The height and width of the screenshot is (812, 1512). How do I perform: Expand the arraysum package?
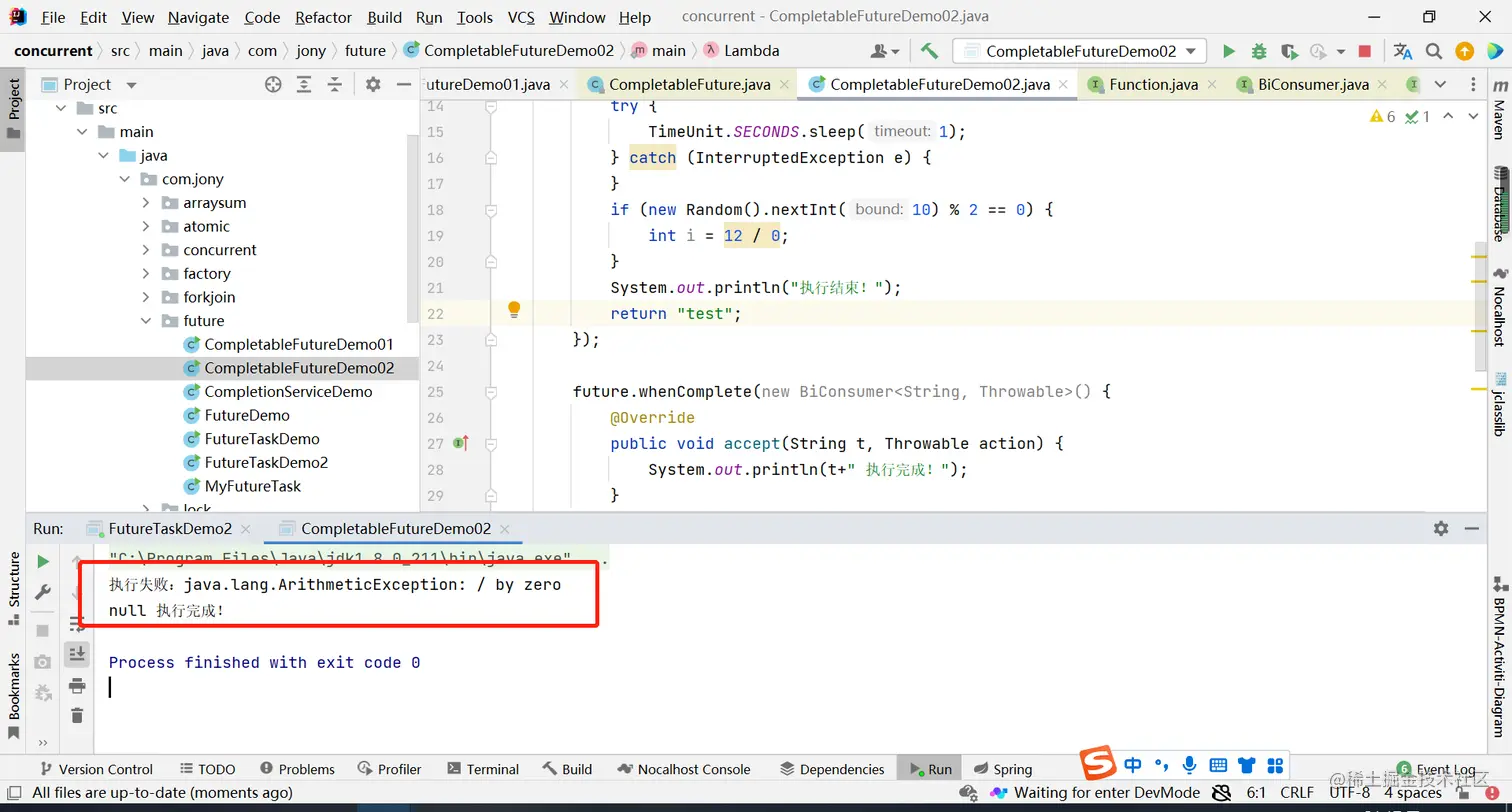coord(146,203)
